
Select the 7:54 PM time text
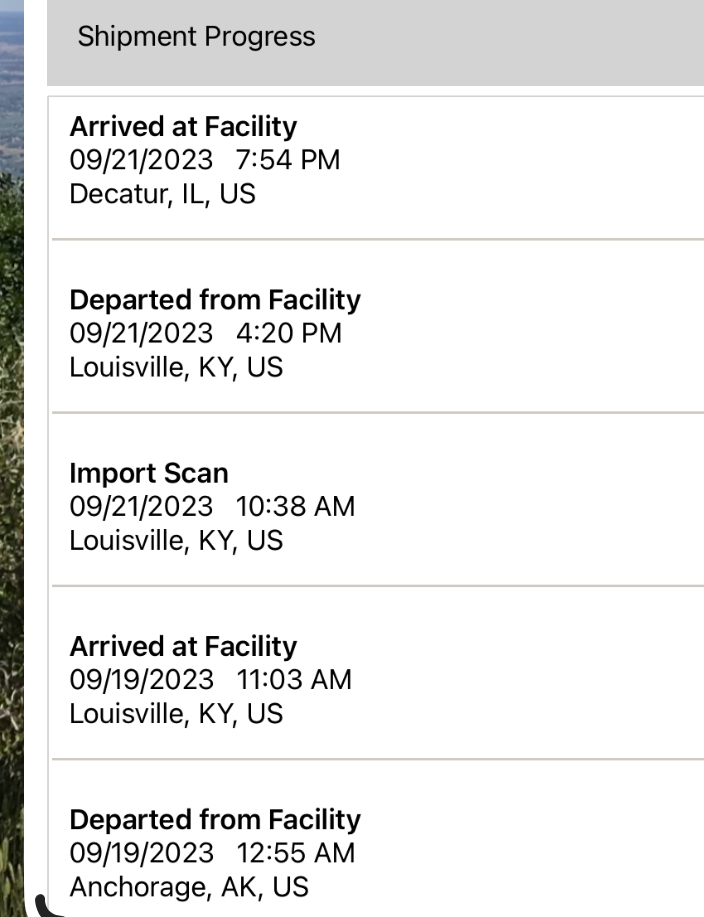point(288,160)
